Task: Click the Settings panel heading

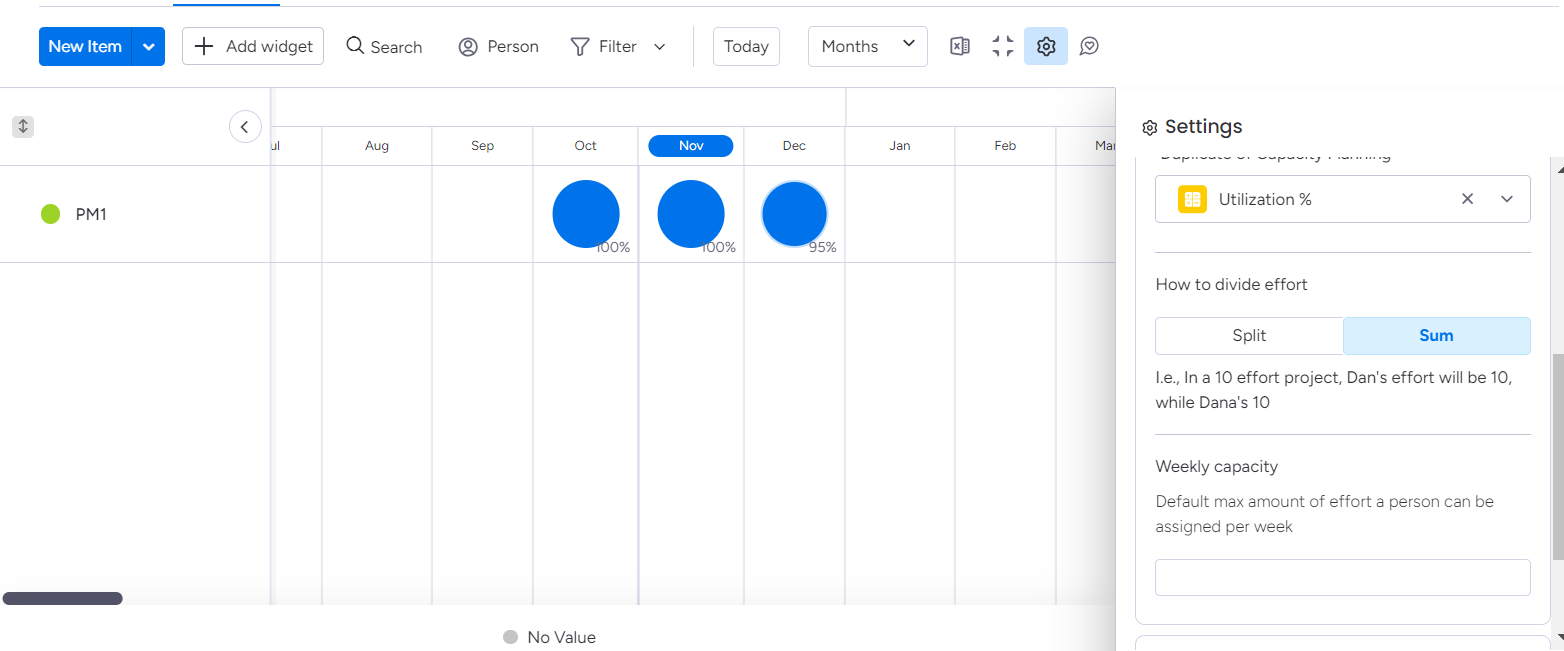Action: [x=1192, y=127]
